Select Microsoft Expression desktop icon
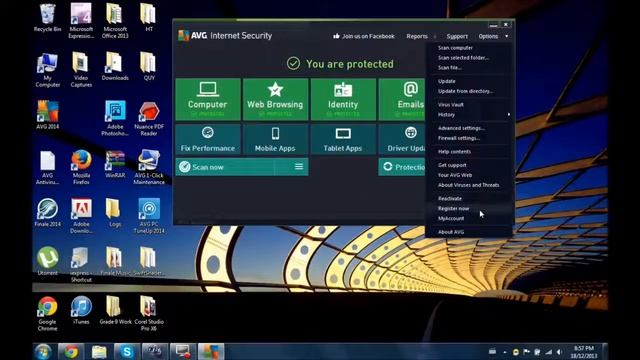 click(81, 21)
